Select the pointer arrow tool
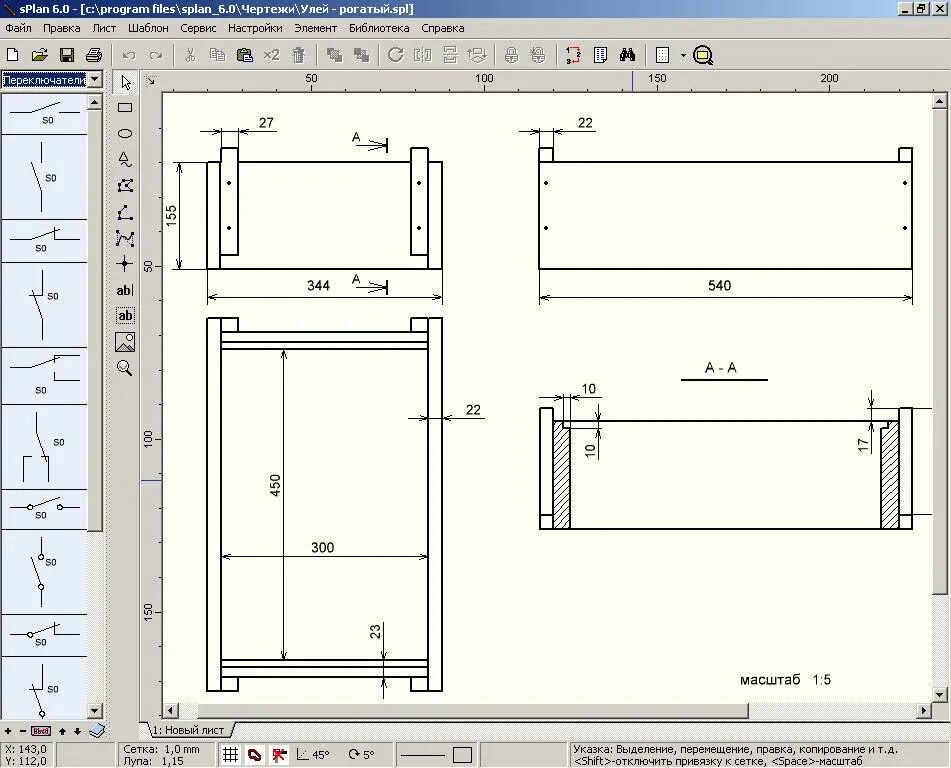Image resolution: width=951 pixels, height=768 pixels. [x=126, y=82]
